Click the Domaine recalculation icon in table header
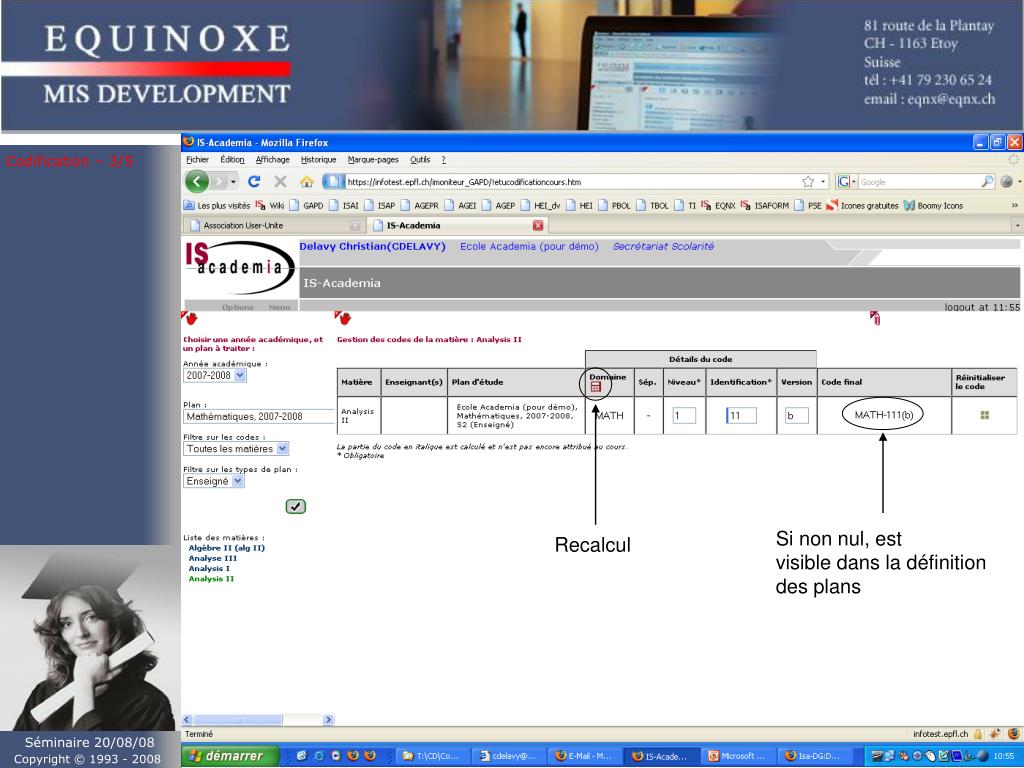1024x768 pixels. (595, 387)
